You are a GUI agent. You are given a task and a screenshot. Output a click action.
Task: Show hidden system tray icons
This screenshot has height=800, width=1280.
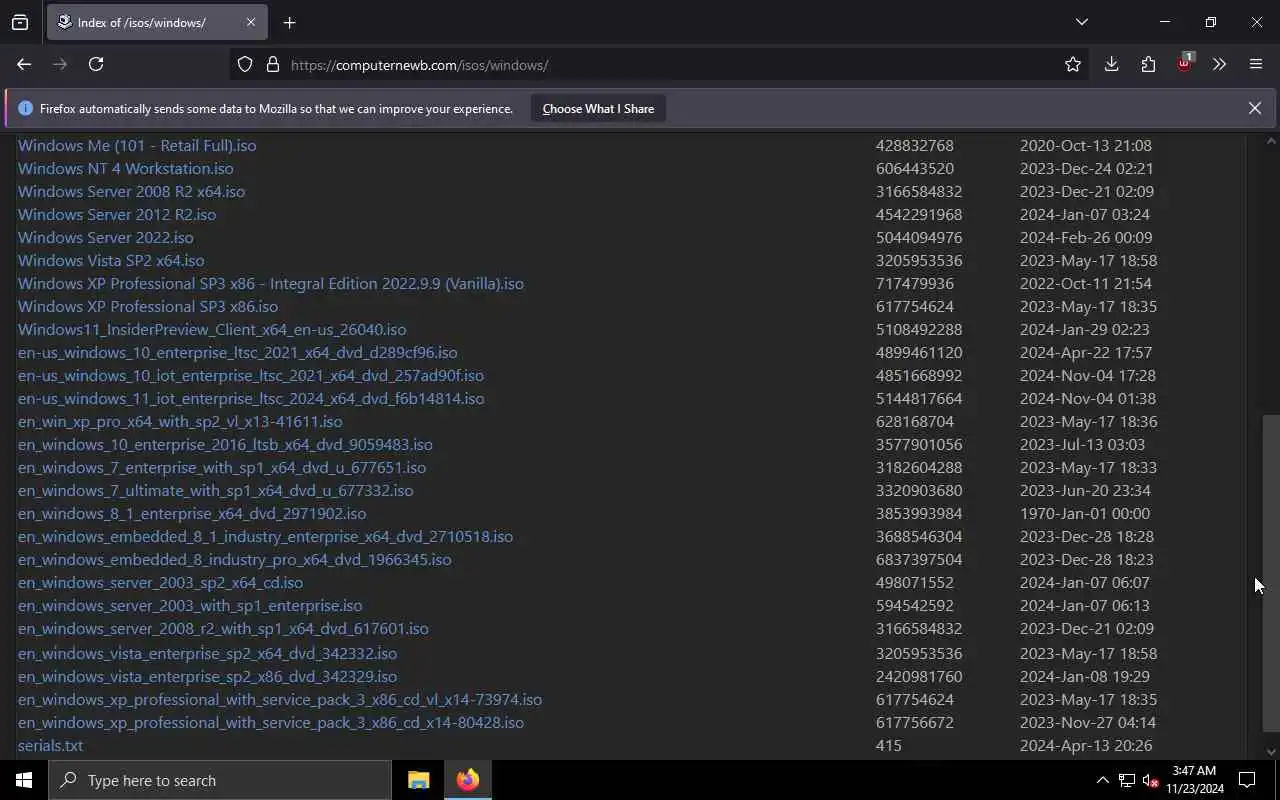1102,780
